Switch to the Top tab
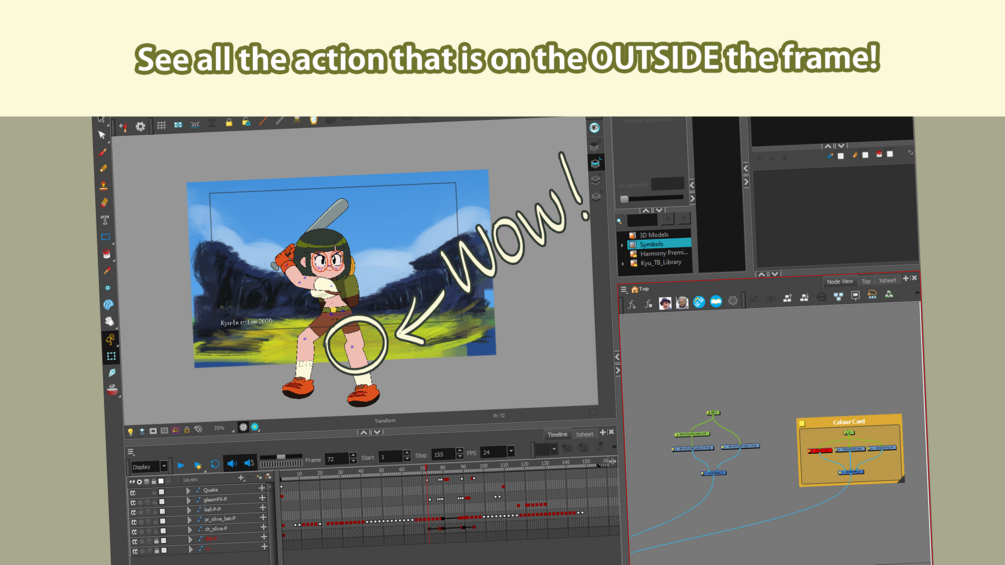Viewport: 1005px width, 565px height. point(866,281)
